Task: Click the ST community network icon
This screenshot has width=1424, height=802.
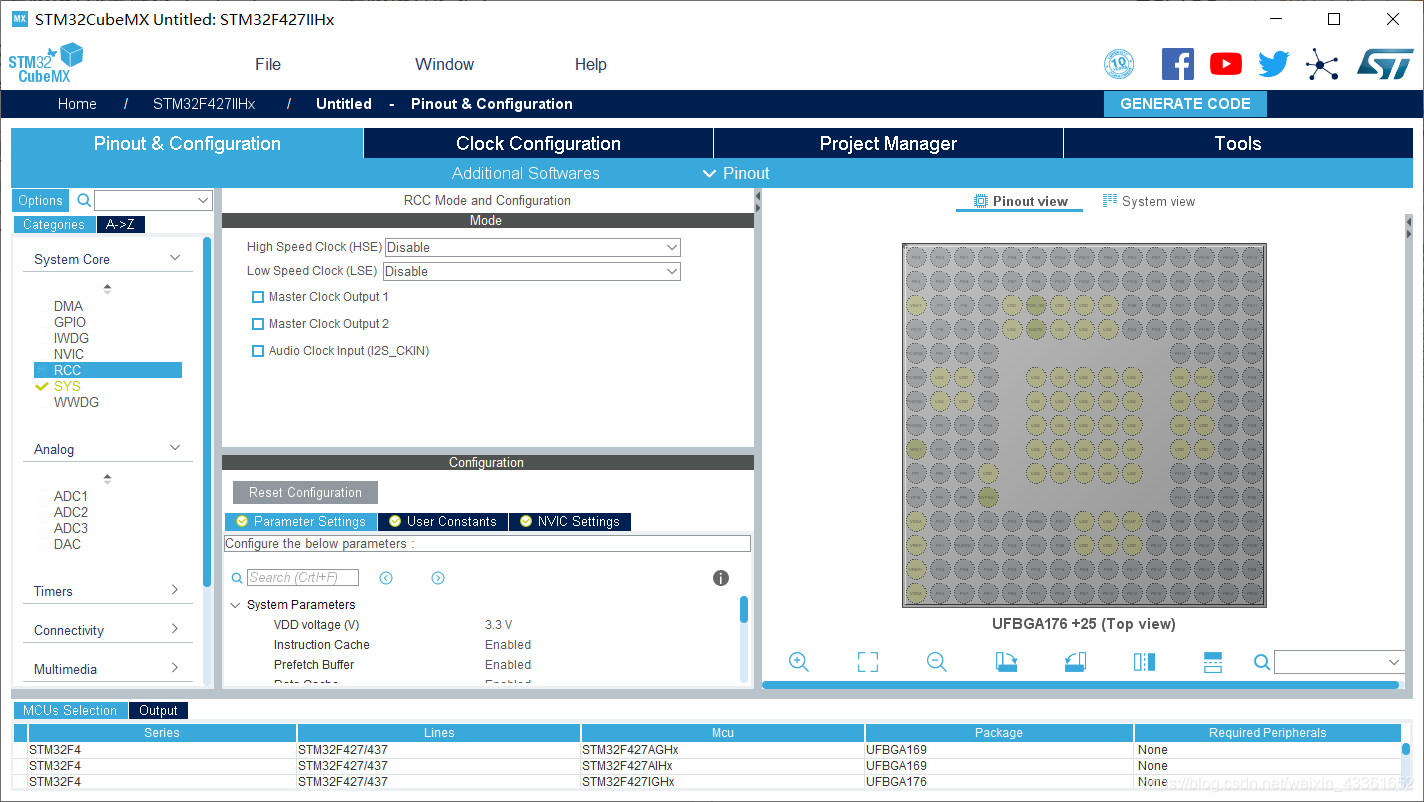Action: [x=1322, y=66]
